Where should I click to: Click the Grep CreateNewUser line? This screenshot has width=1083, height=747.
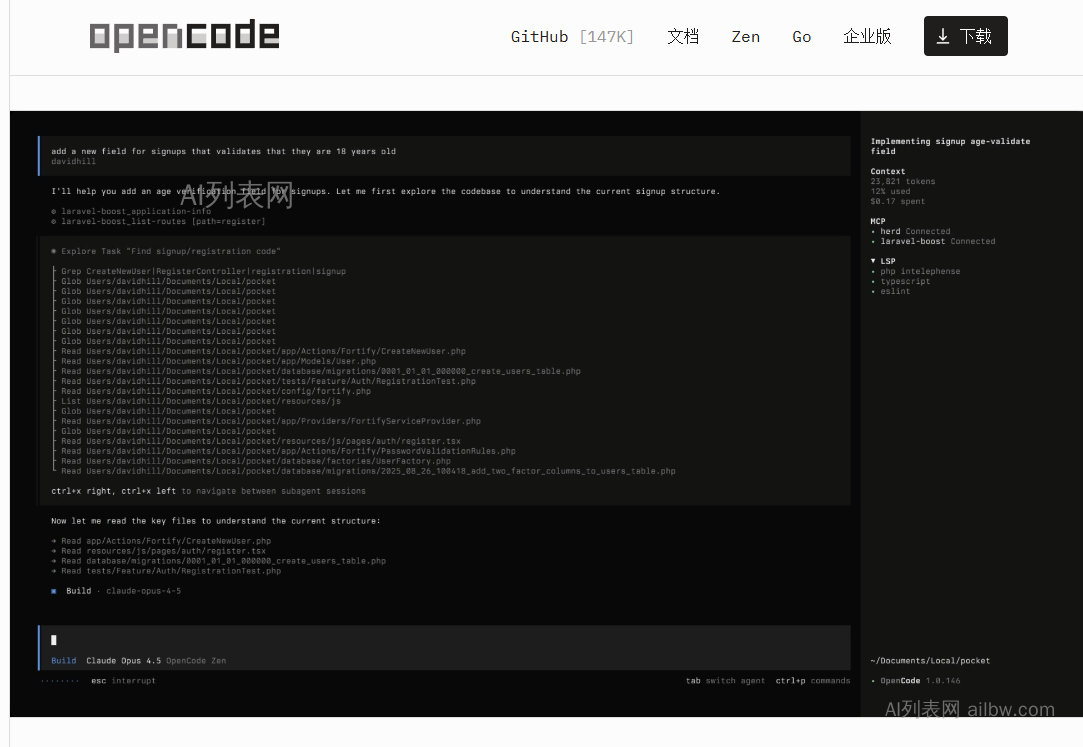203,271
